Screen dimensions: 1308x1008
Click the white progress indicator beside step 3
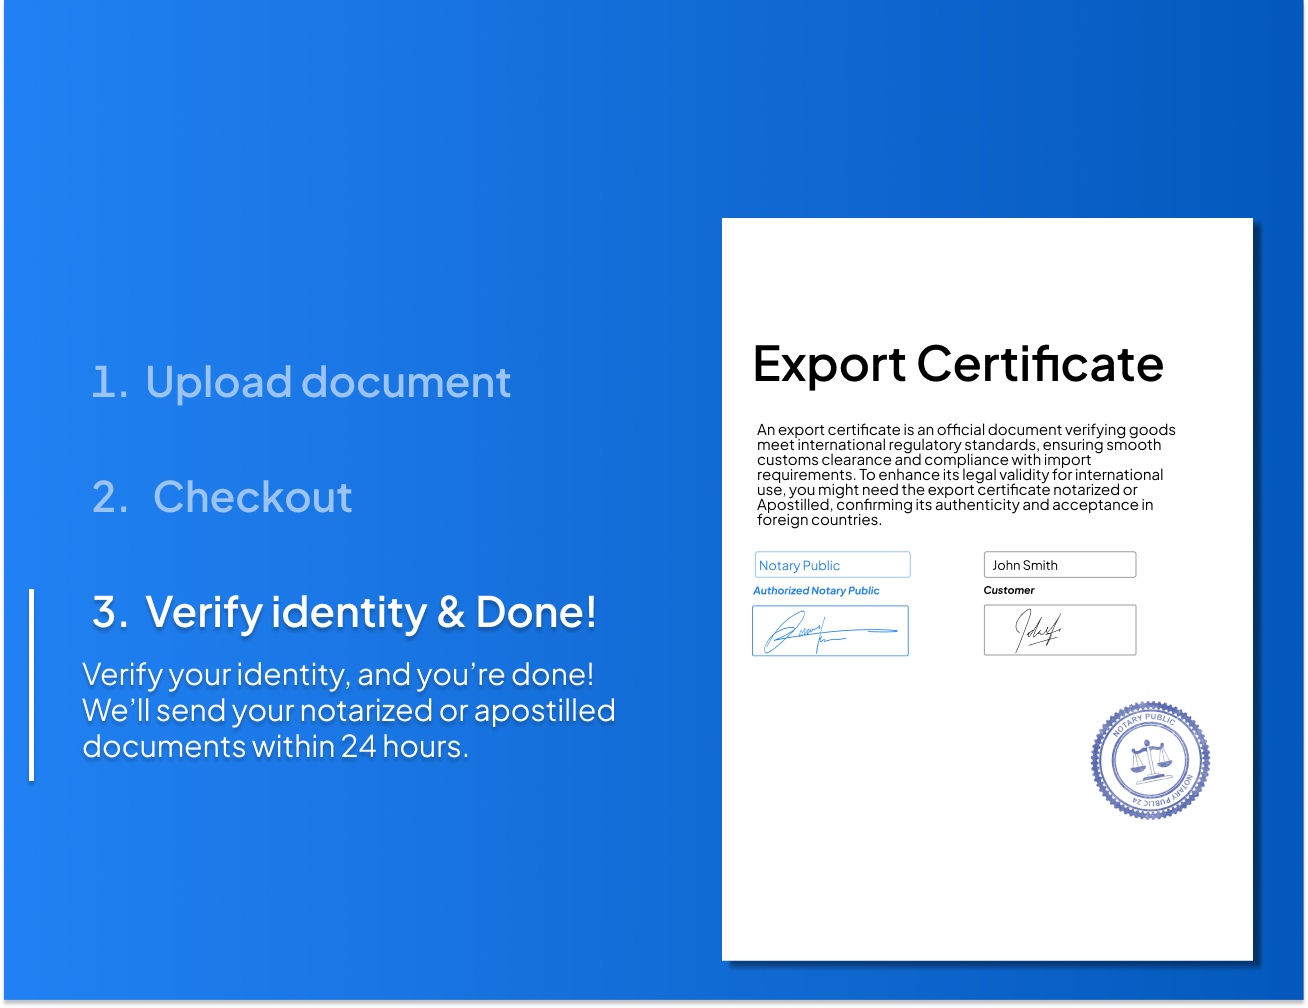(x=33, y=685)
